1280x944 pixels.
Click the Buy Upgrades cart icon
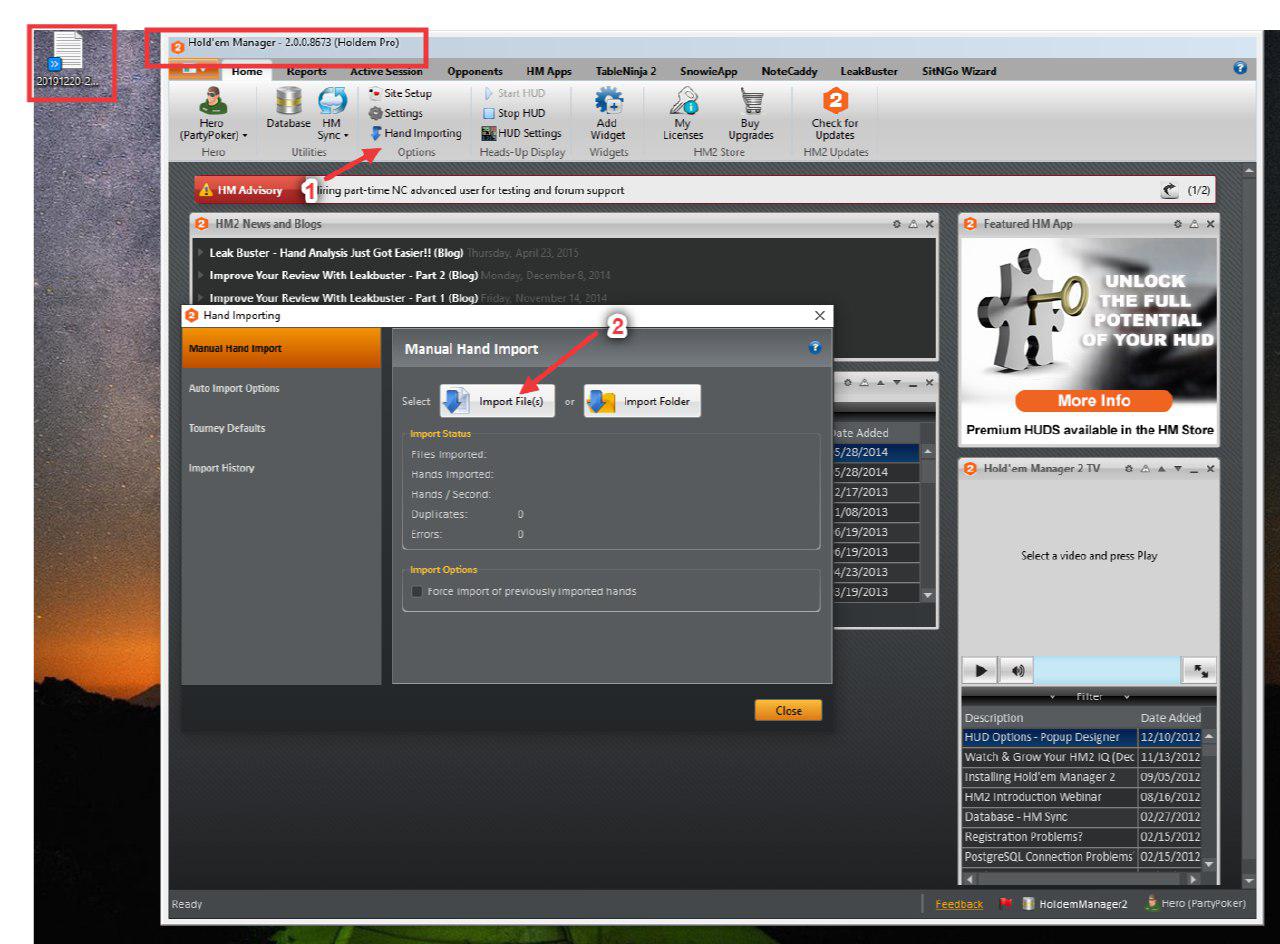(750, 105)
